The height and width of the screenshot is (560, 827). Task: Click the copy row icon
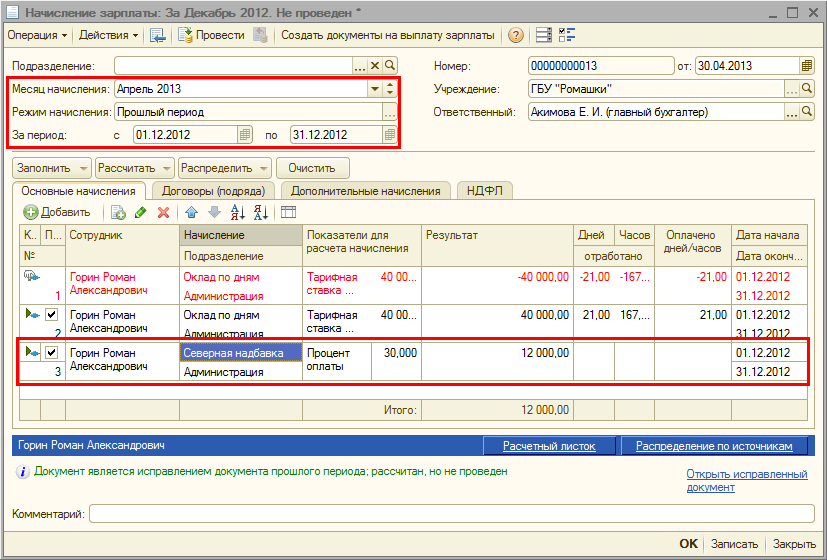(x=118, y=212)
